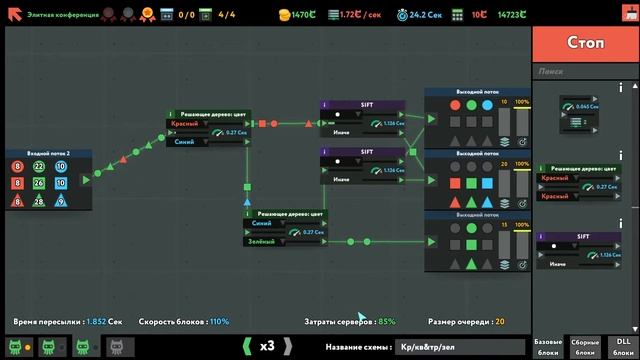The image size is (640, 360).
Task: Click the Иначе output on lower SIFT node
Action: click(402, 180)
